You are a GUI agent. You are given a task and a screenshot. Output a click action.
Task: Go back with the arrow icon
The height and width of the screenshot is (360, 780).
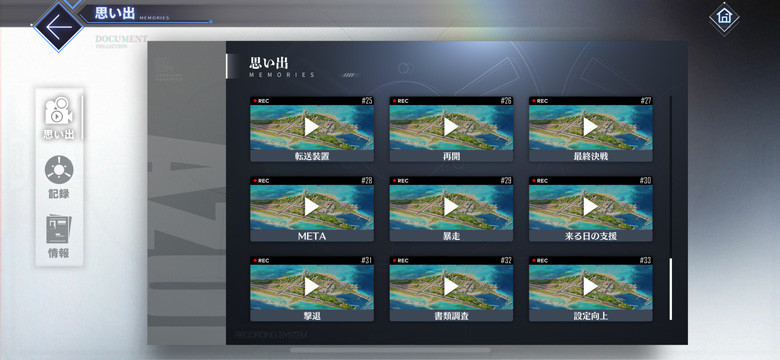click(x=58, y=26)
